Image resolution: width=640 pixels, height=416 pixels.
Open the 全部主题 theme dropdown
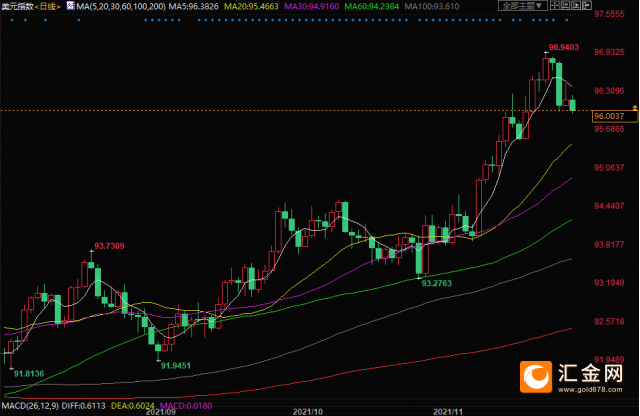click(x=522, y=6)
